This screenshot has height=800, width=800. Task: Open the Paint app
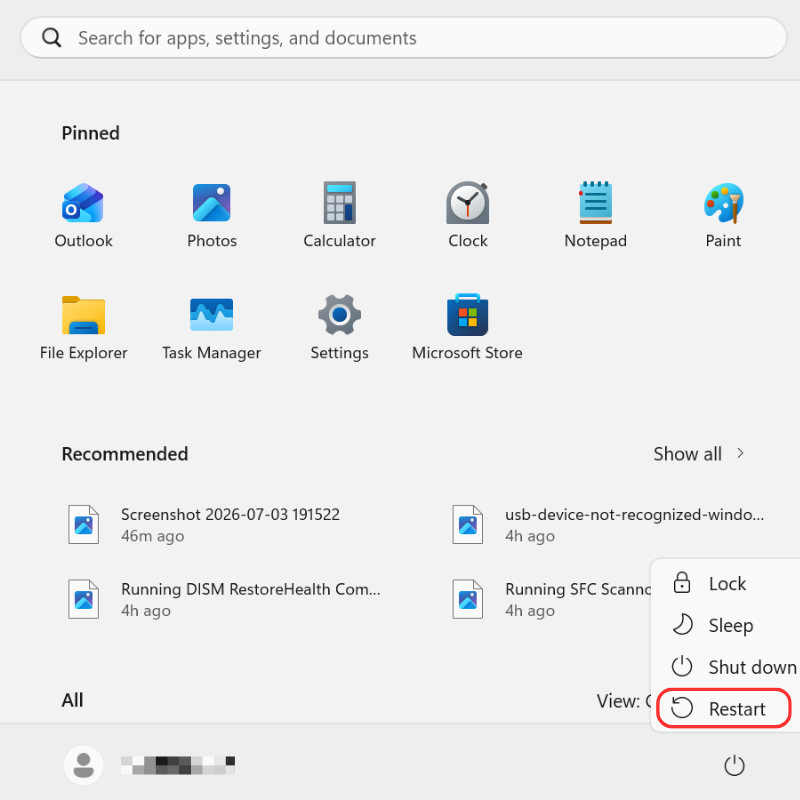[723, 215]
